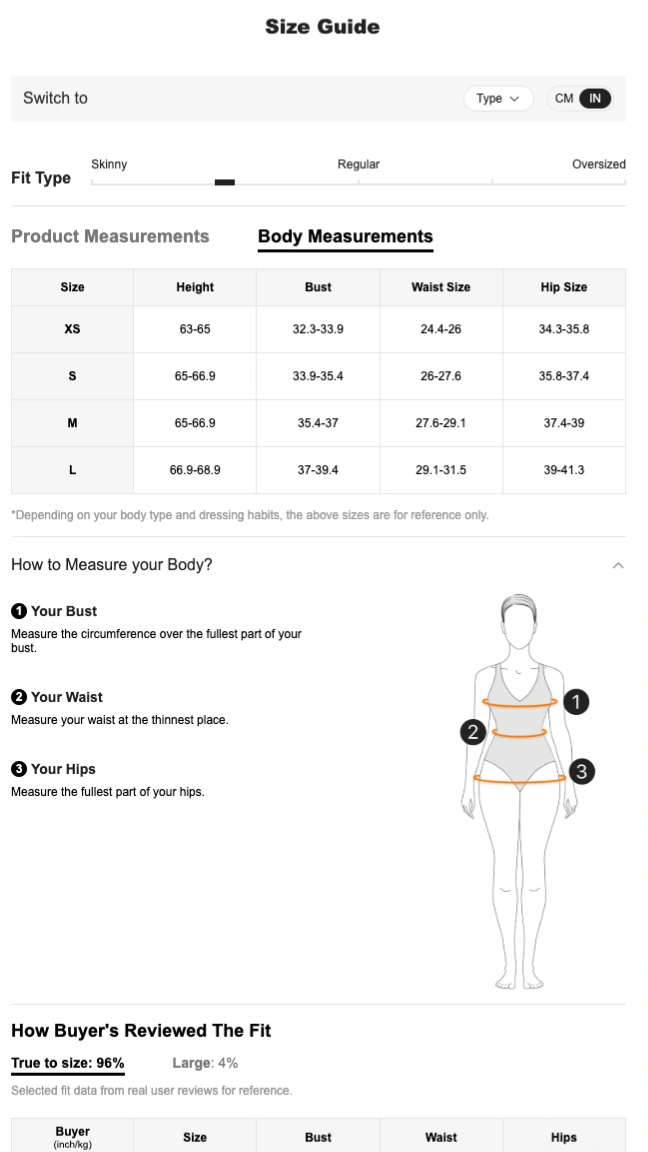648x1152 pixels.
Task: Select the IN unit option
Action: tap(595, 98)
